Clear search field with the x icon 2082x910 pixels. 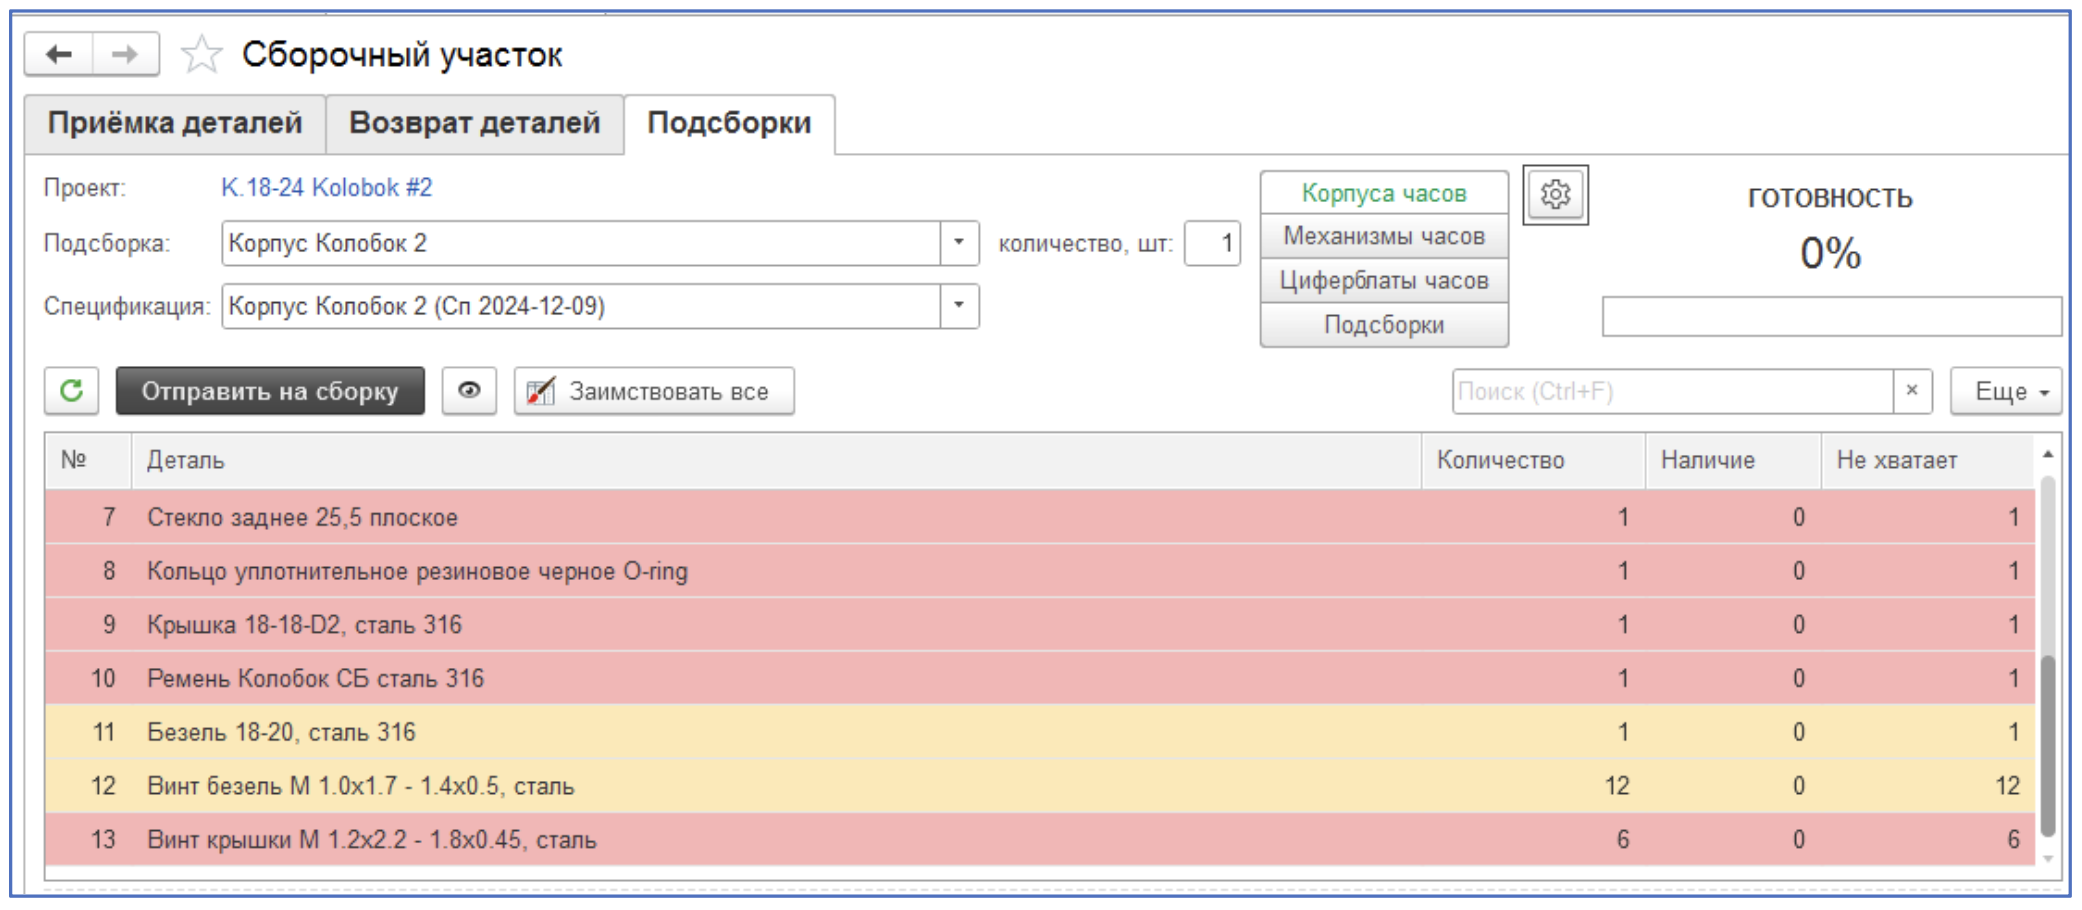pos(1912,391)
